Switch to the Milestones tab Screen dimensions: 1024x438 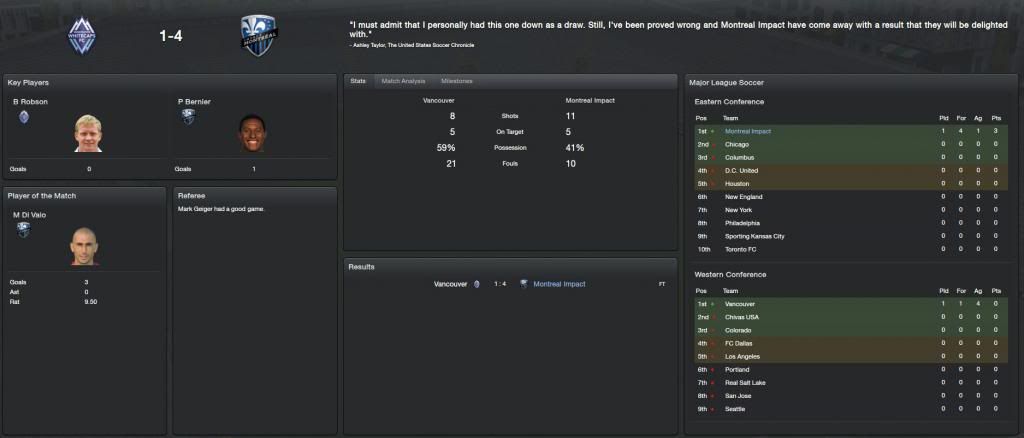[x=457, y=81]
